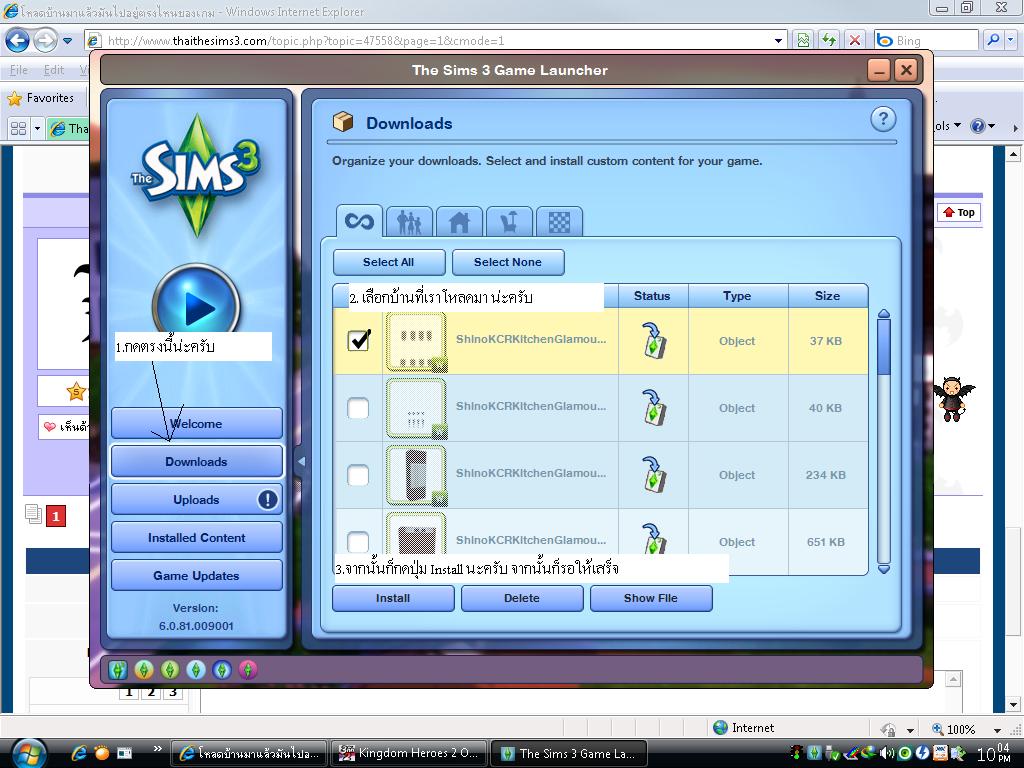Click the downloads list scrollbar thumb

pyautogui.click(x=884, y=347)
